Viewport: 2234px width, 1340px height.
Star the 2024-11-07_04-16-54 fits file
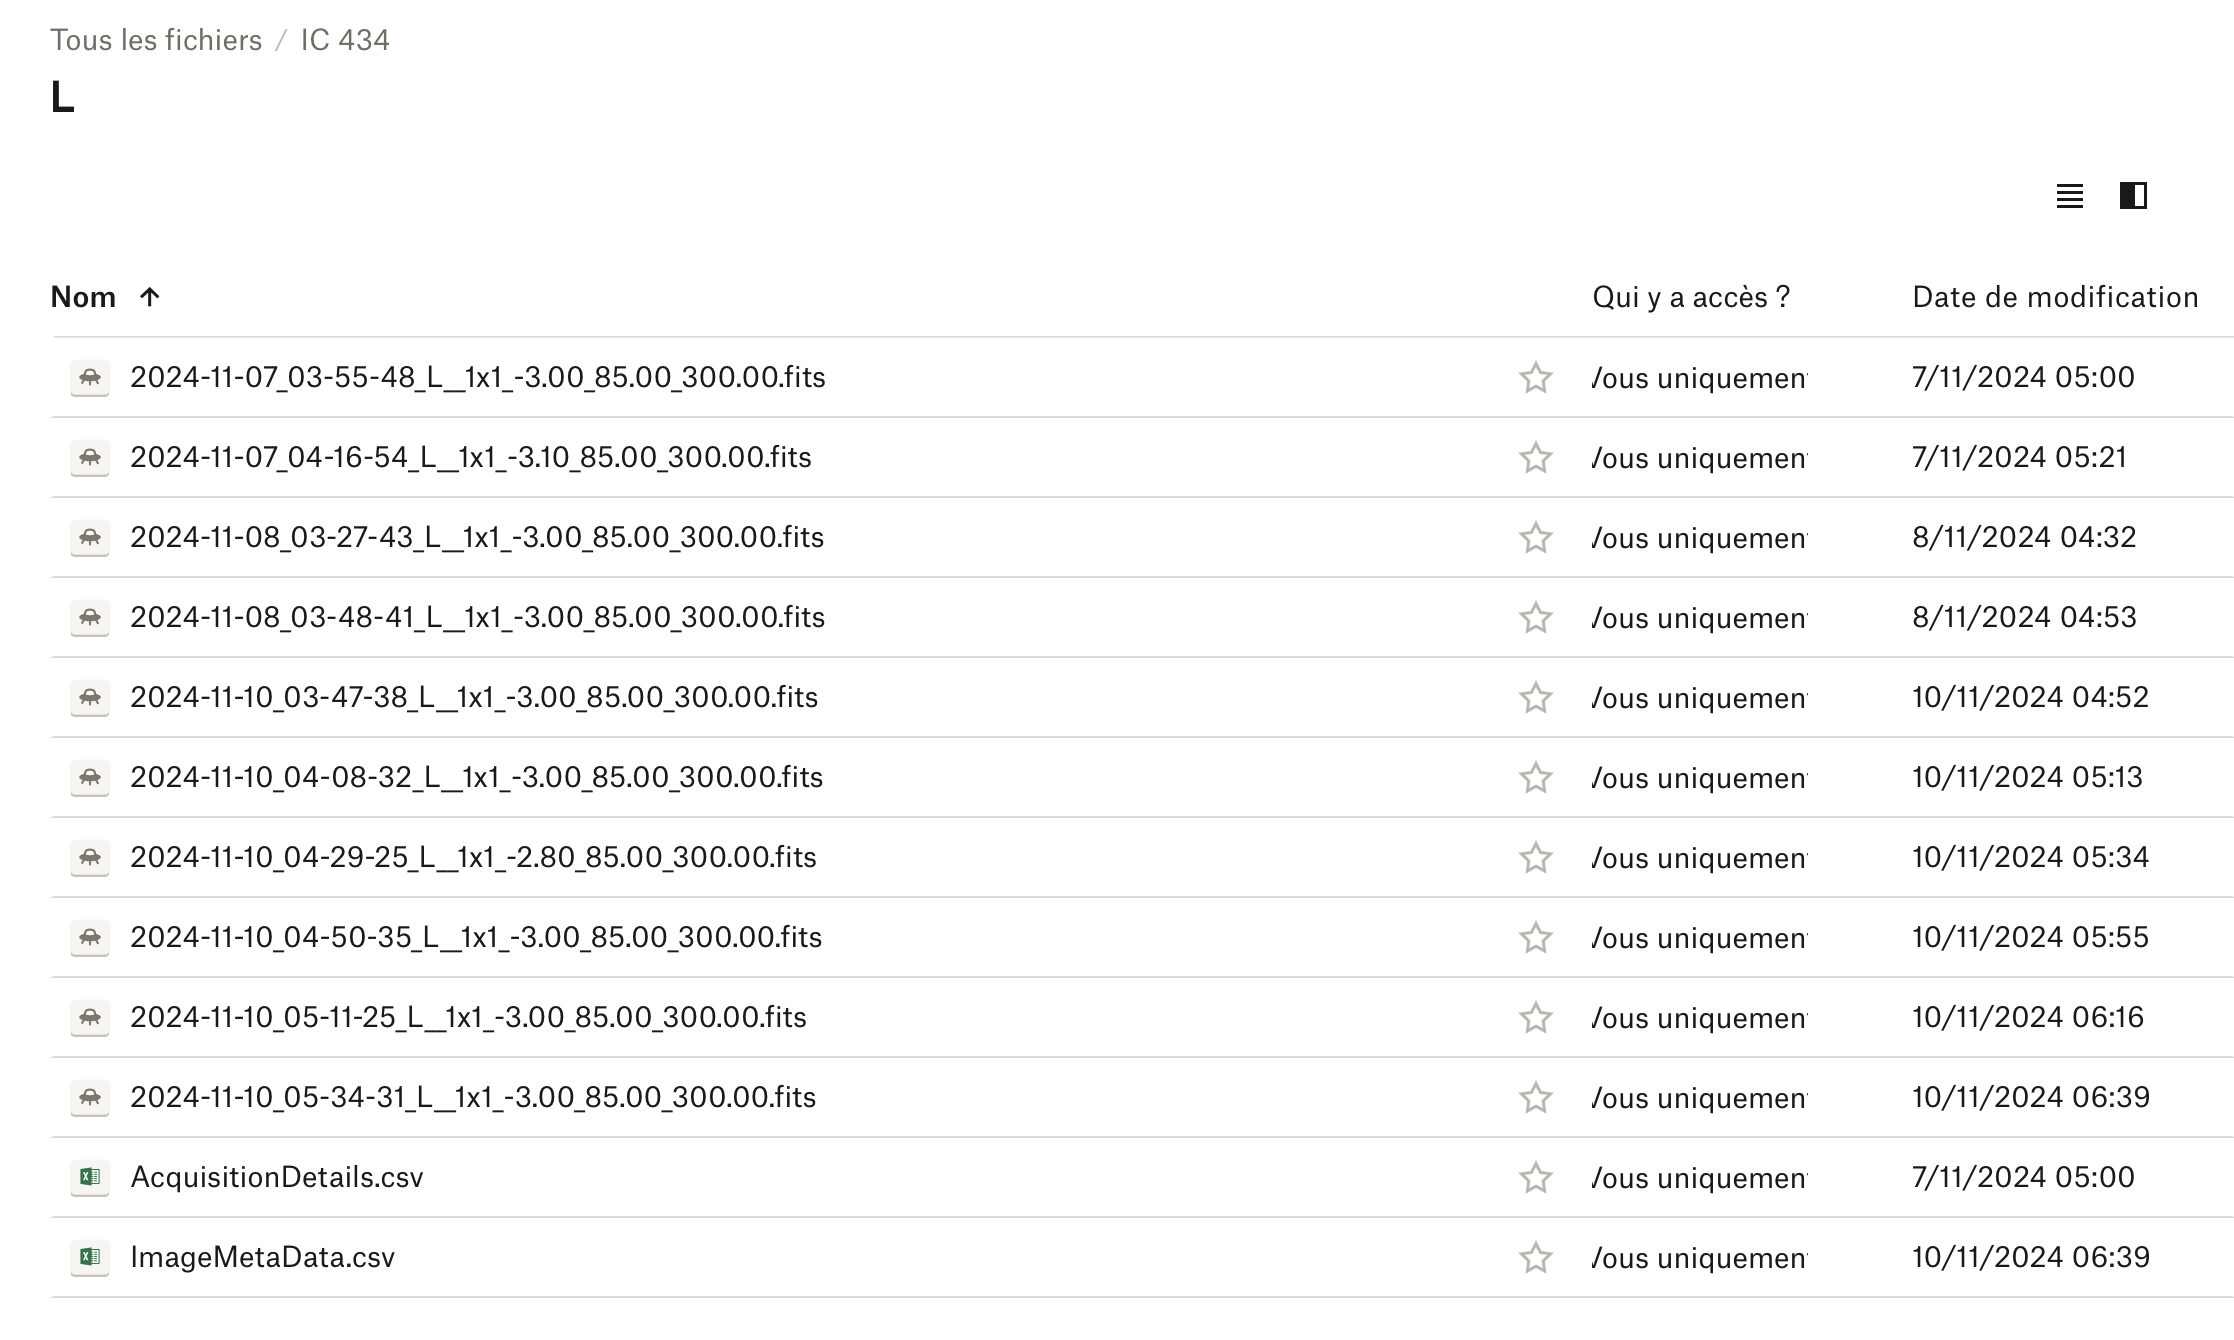coord(1535,458)
